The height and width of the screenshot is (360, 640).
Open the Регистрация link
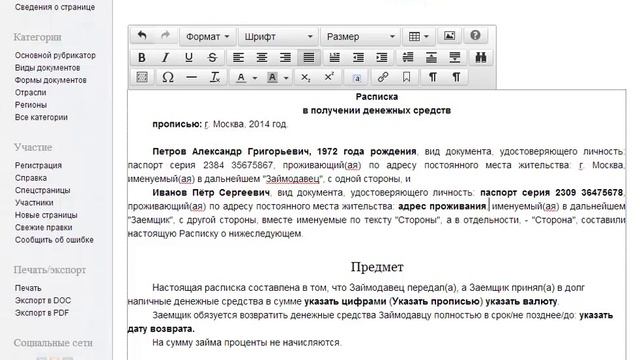point(38,165)
